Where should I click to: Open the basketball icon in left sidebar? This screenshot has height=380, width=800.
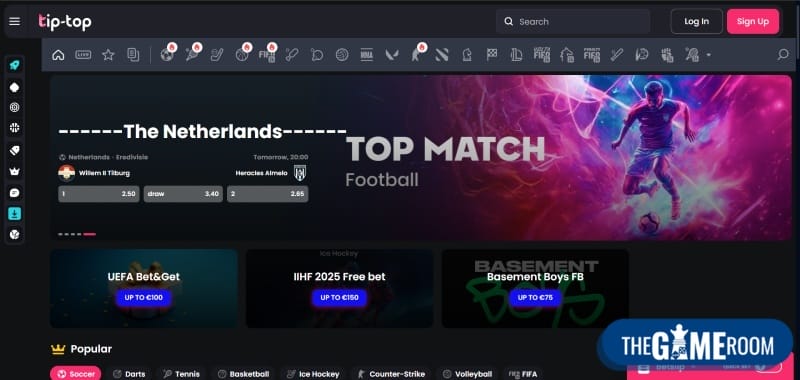point(15,128)
